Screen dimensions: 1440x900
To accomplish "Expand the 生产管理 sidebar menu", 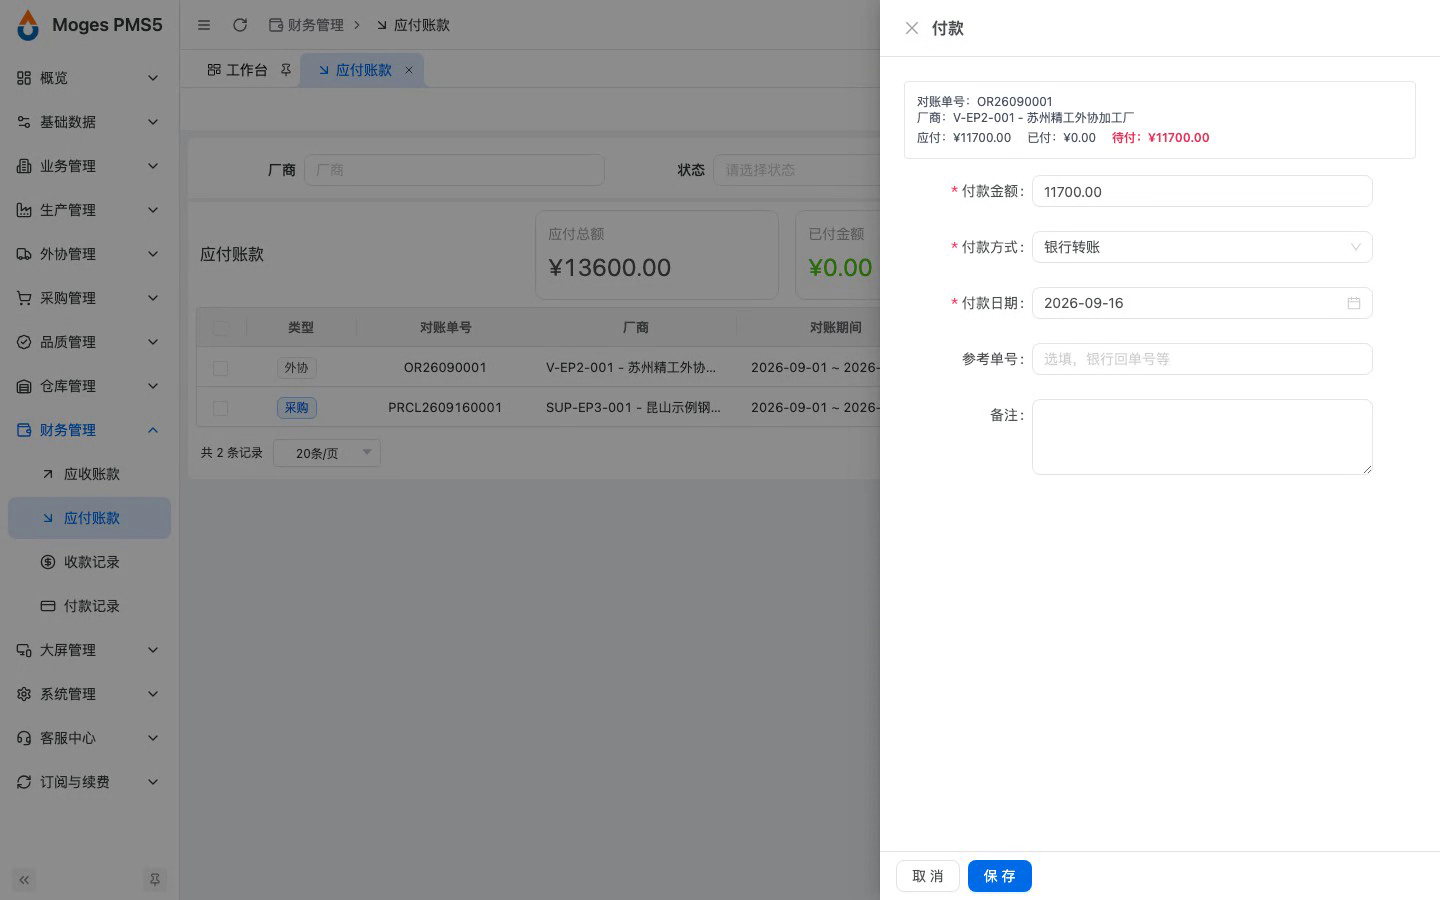I will (89, 210).
